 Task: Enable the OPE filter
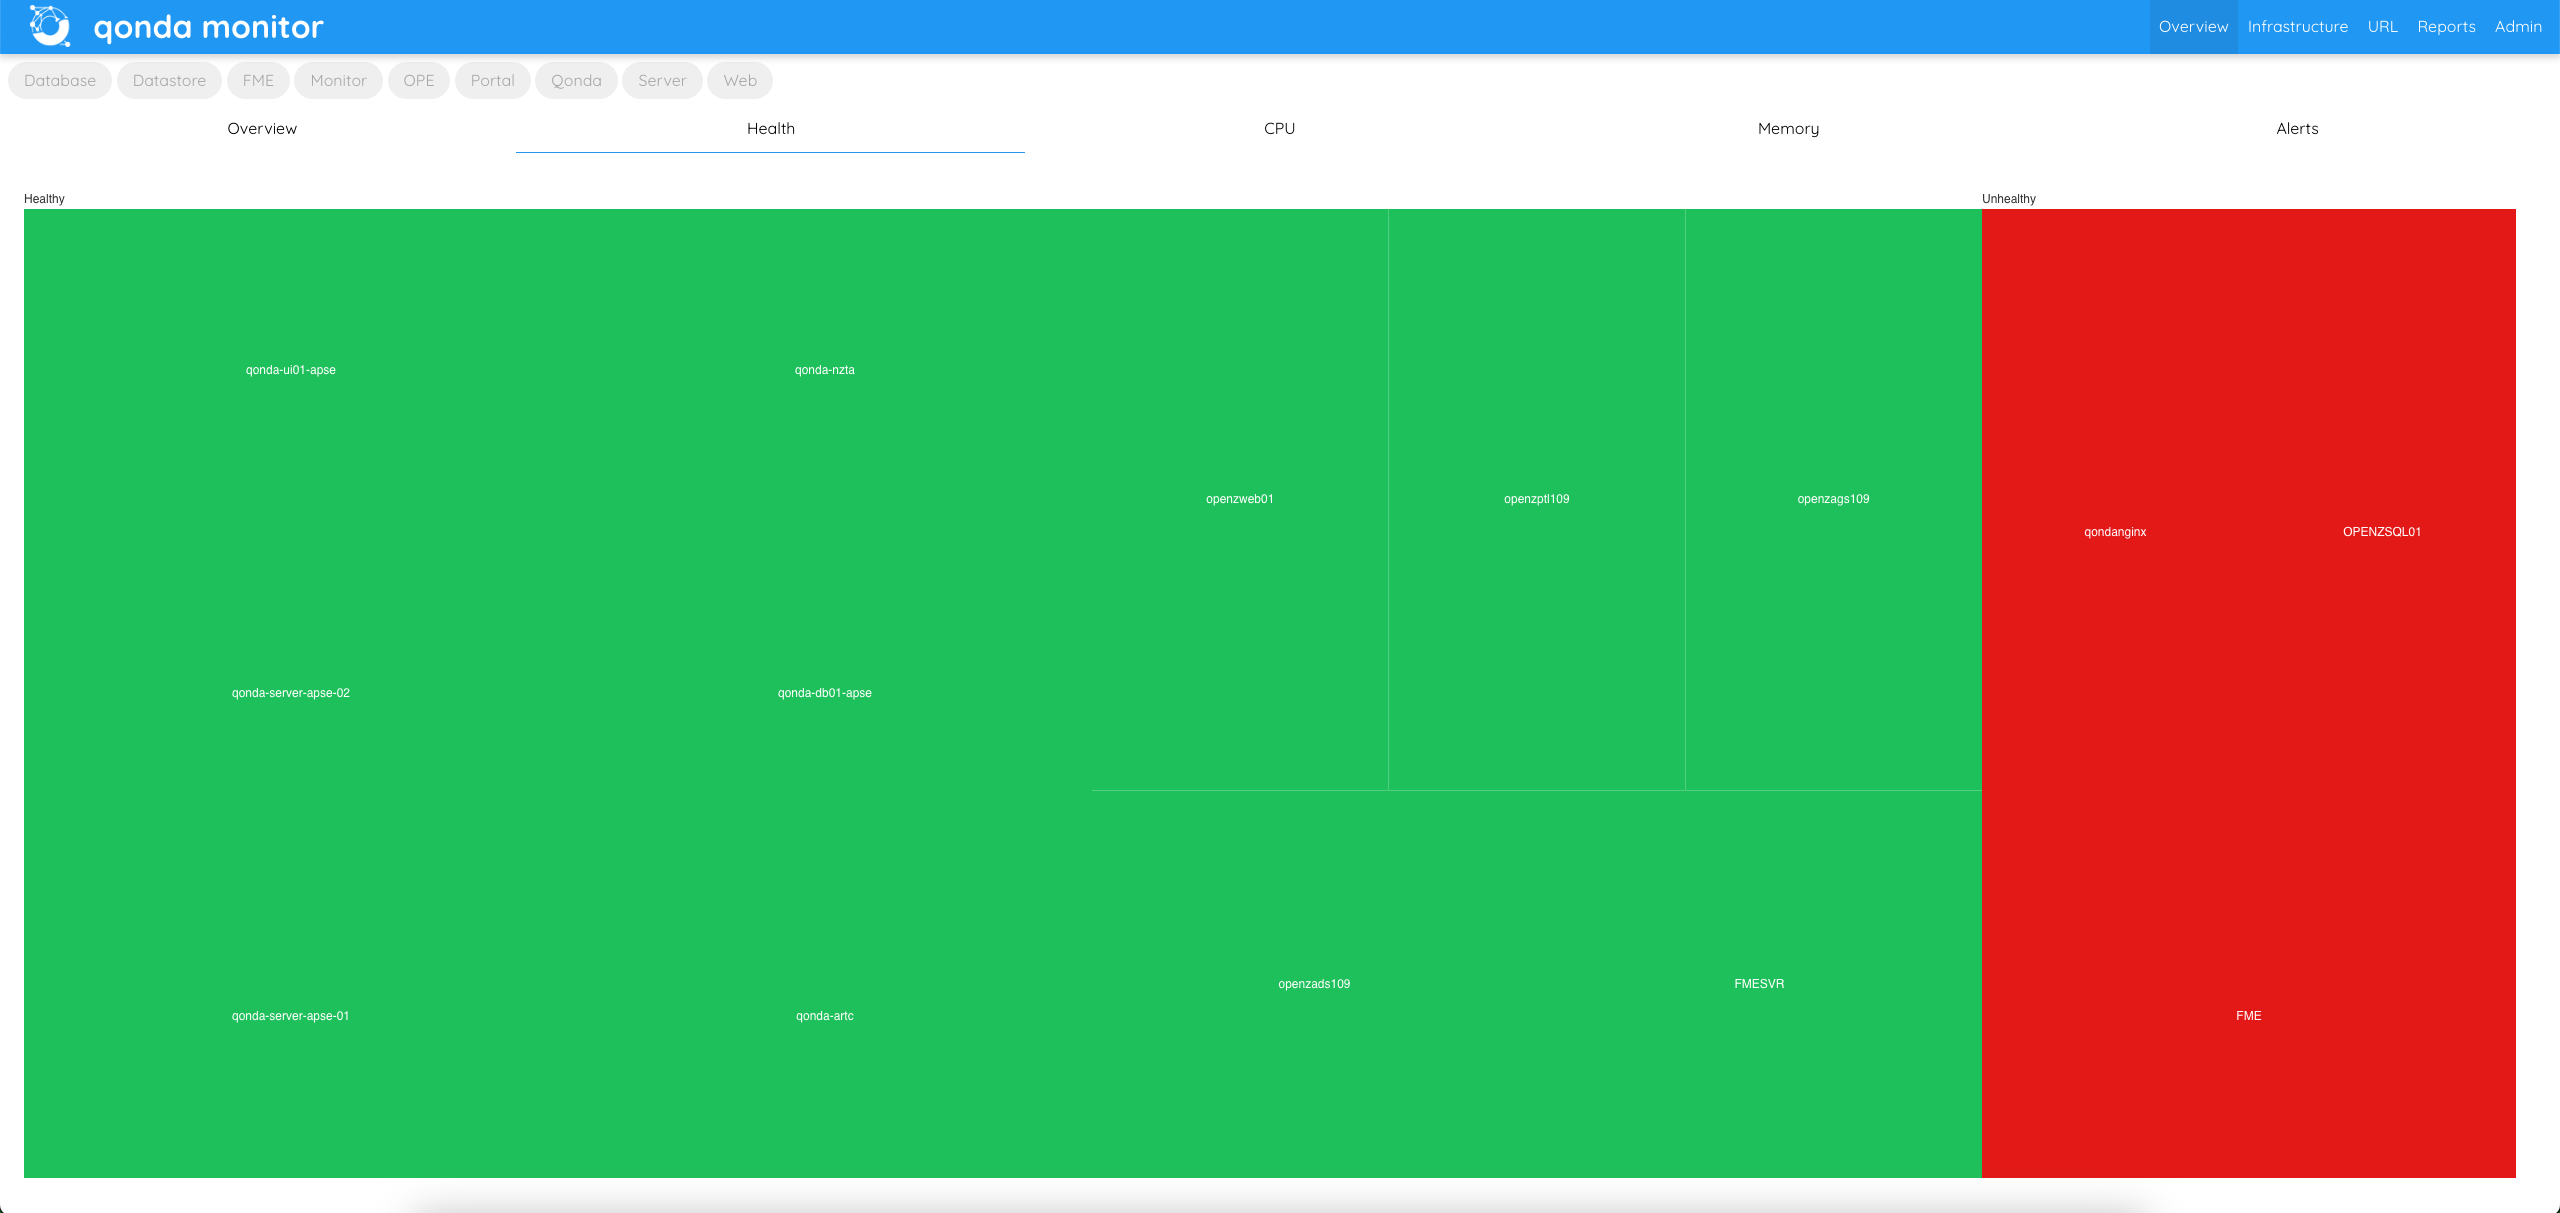(419, 80)
